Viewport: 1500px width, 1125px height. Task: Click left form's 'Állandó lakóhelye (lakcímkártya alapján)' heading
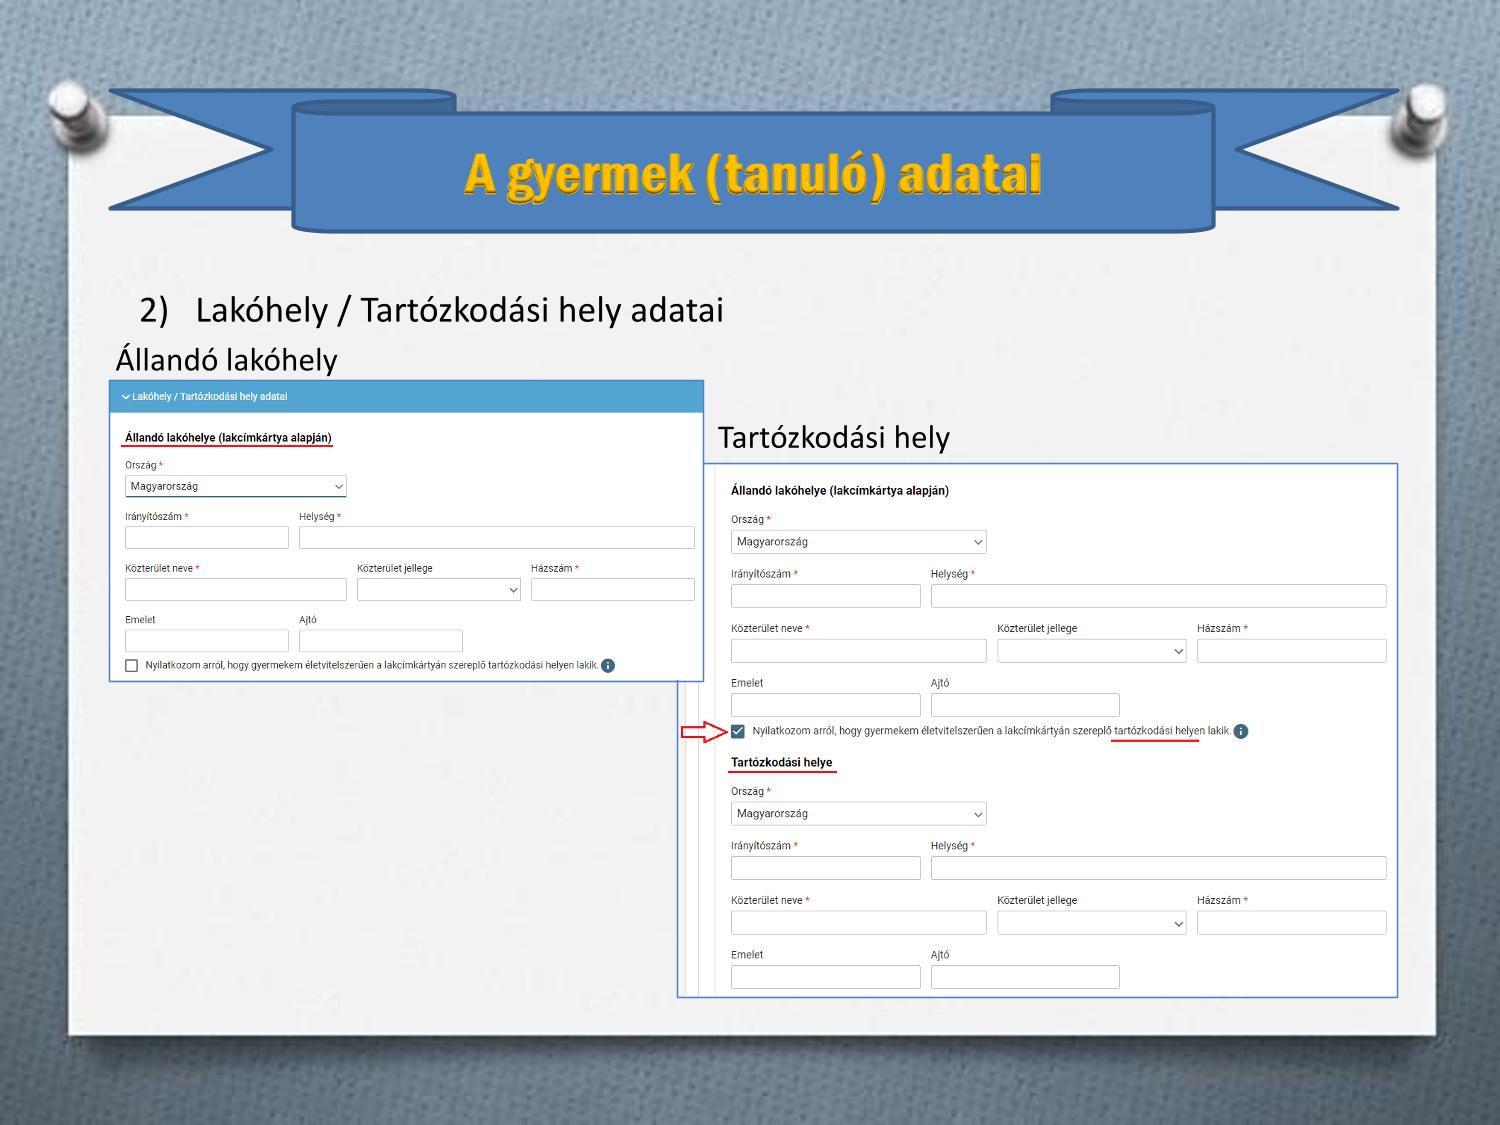228,438
